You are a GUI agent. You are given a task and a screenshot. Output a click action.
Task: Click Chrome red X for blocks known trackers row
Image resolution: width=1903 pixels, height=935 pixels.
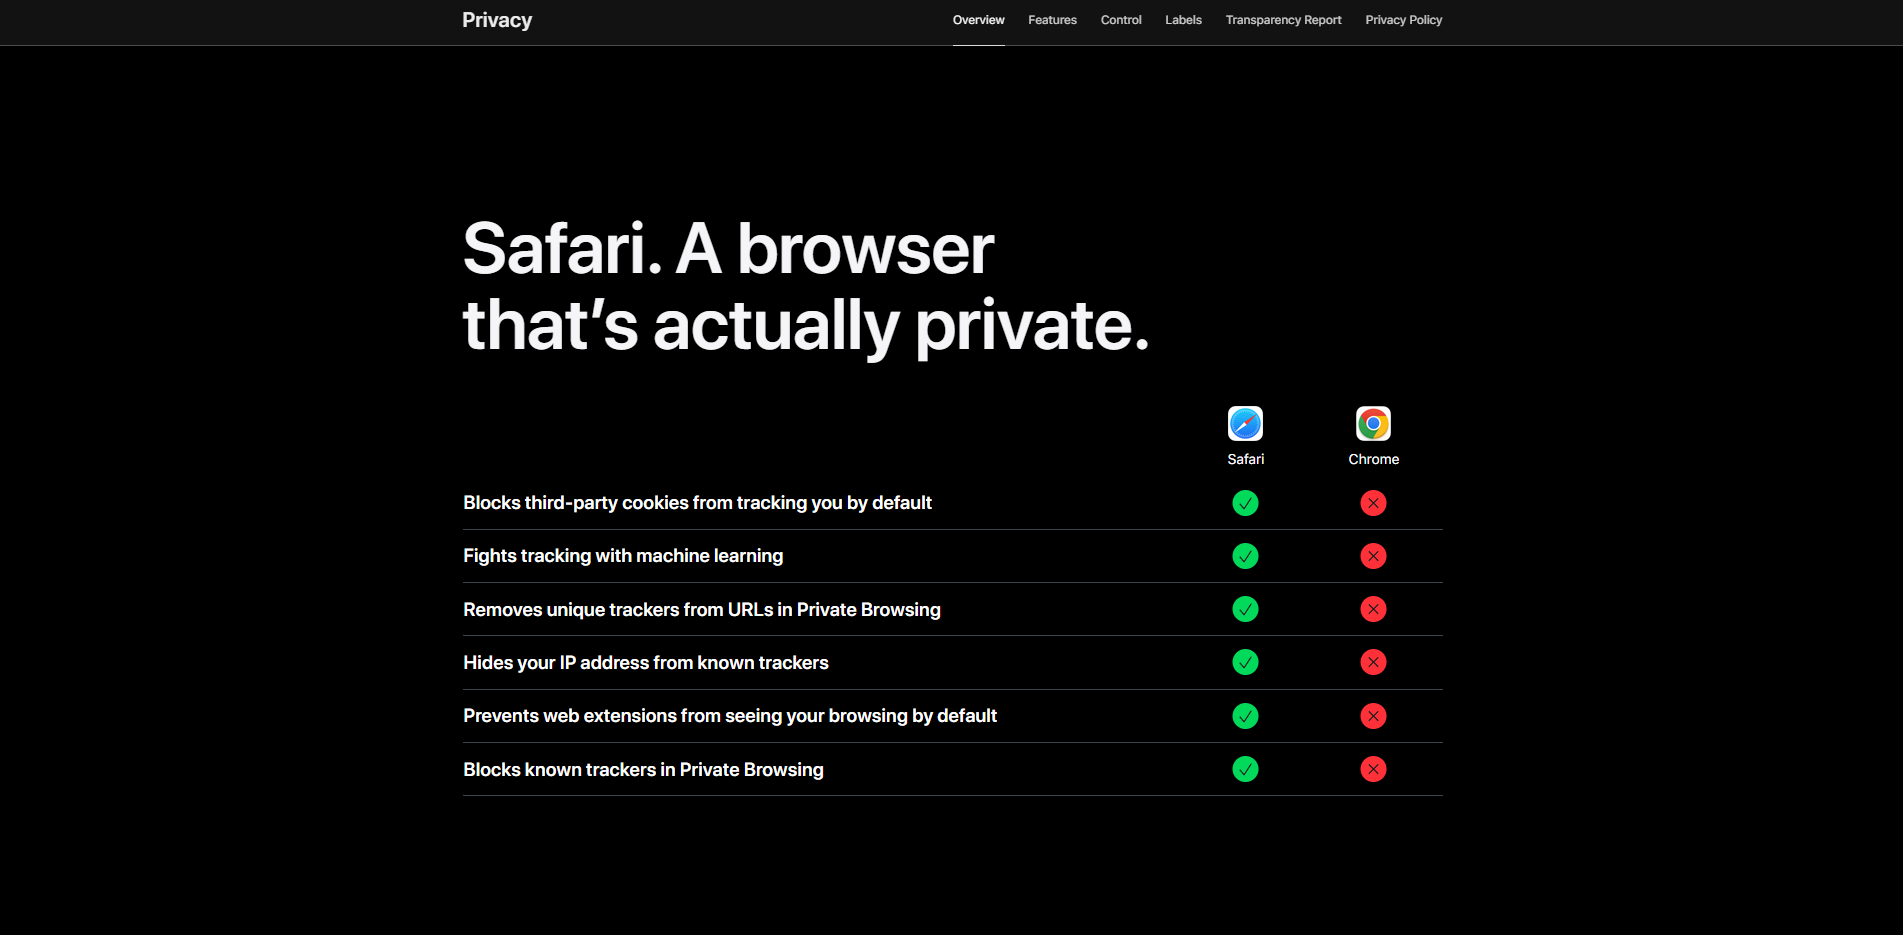point(1373,769)
